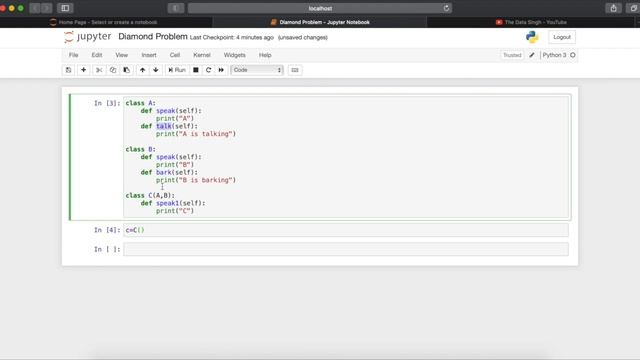Click the Last Checkpoint status text
This screenshot has height=360, width=640.
[231, 38]
